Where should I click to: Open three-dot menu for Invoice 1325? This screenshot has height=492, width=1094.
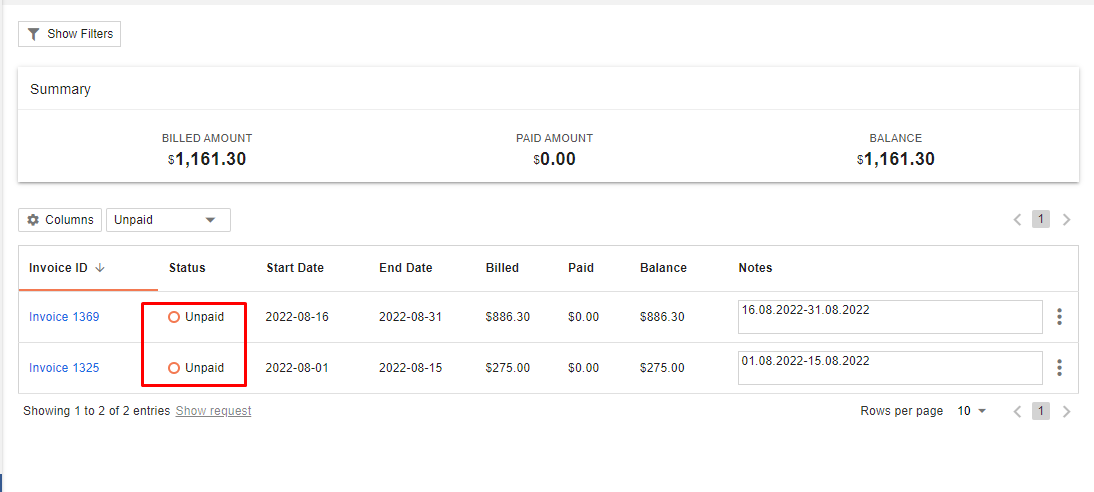1059,368
